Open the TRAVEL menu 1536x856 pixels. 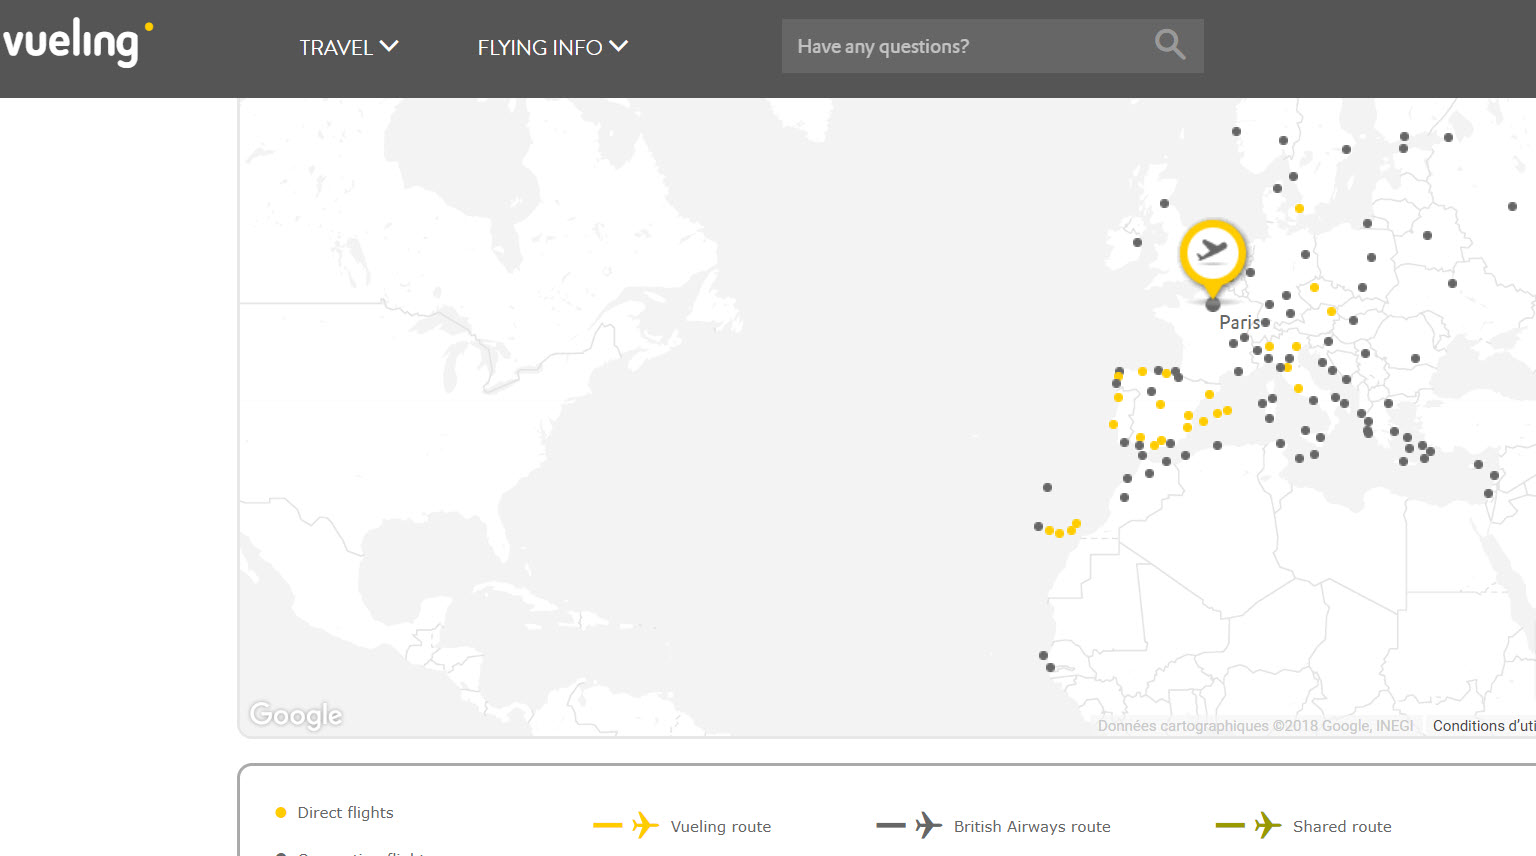coord(336,47)
